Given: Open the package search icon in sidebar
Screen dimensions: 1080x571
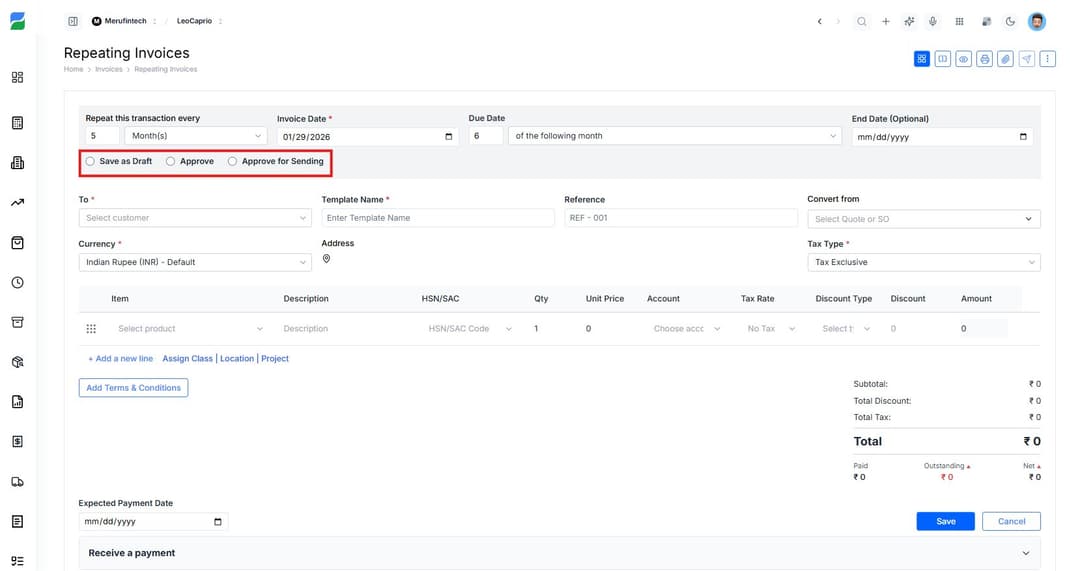Looking at the screenshot, I should coord(18,362).
